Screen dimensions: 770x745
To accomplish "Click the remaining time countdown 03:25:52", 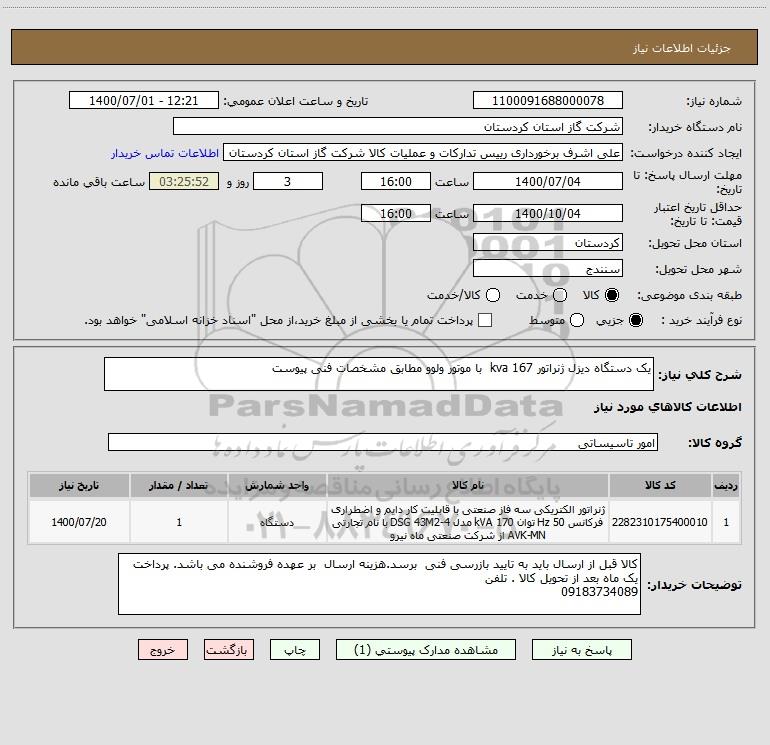I will [x=184, y=181].
